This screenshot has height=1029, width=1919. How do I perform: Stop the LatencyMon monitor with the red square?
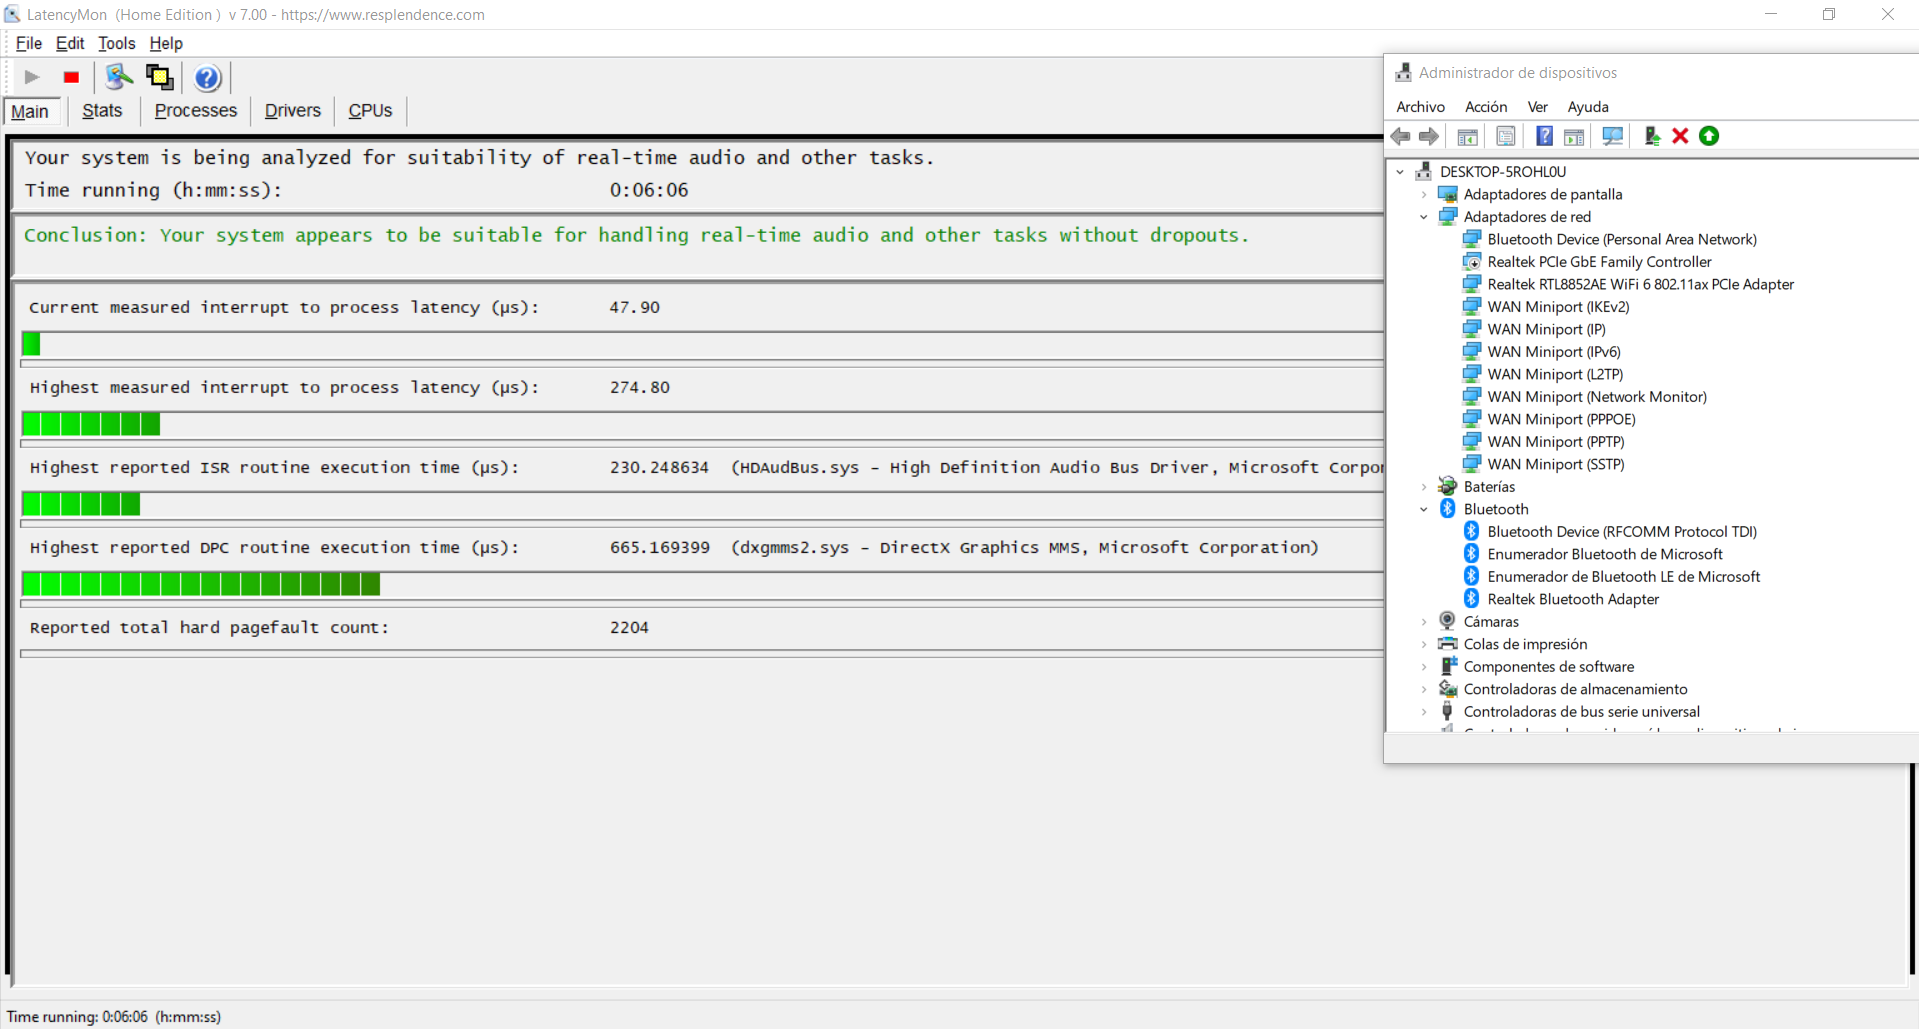pyautogui.click(x=71, y=77)
